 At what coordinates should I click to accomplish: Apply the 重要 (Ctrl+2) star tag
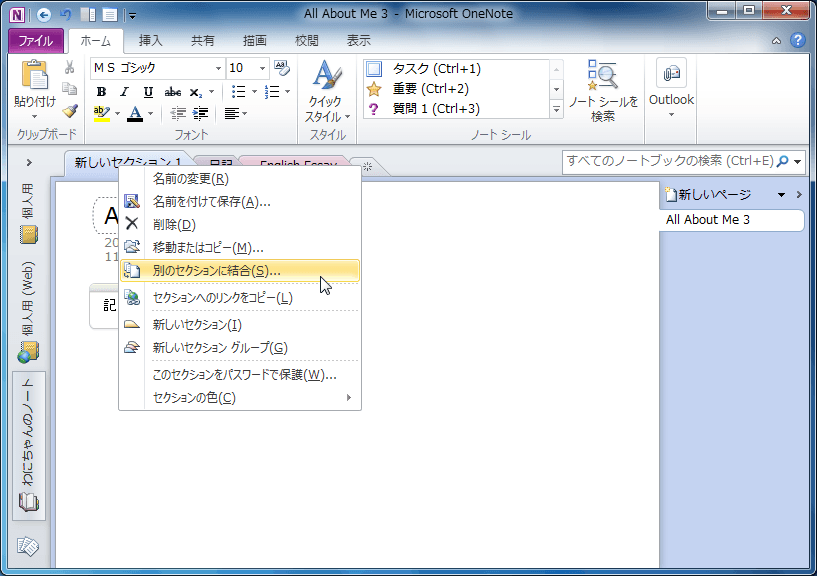pyautogui.click(x=430, y=89)
